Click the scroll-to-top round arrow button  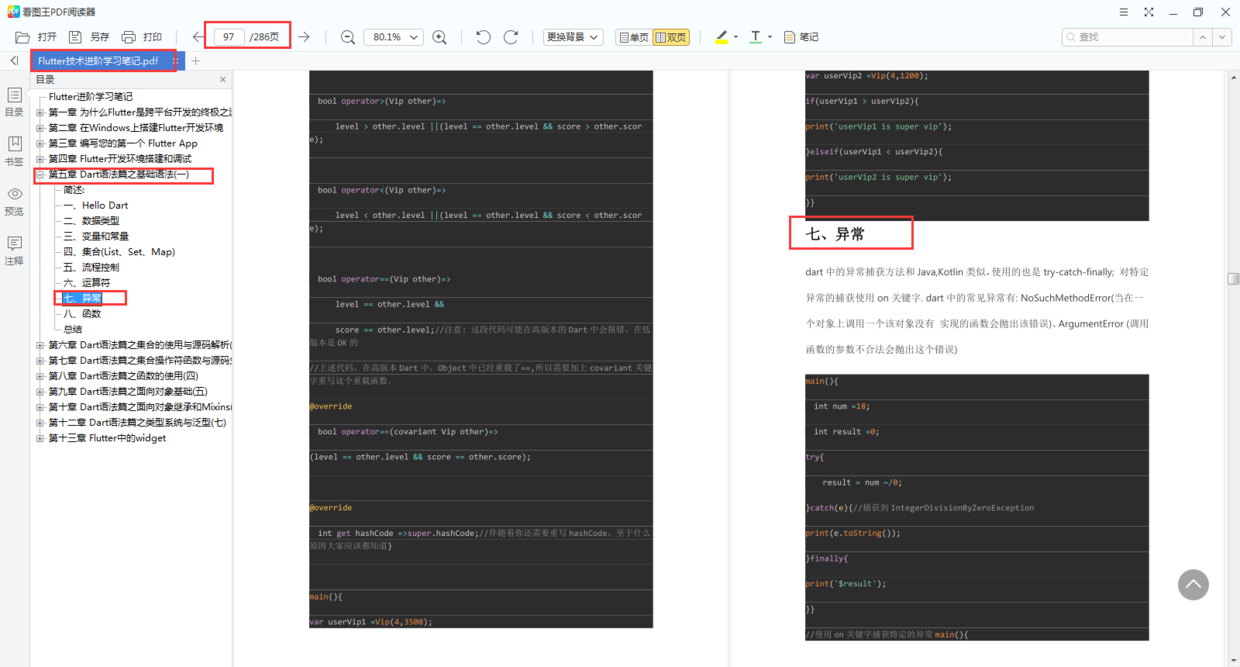(x=1193, y=585)
